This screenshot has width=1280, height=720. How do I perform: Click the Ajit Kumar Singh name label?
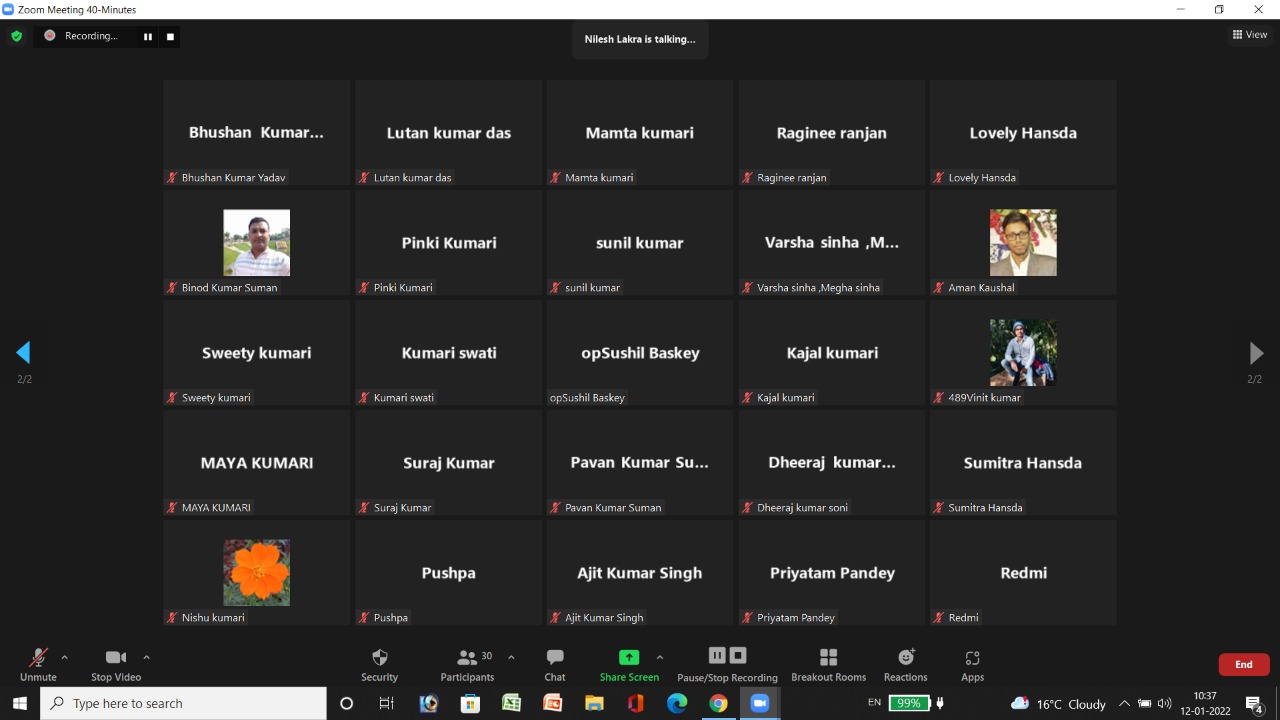[x=604, y=617]
